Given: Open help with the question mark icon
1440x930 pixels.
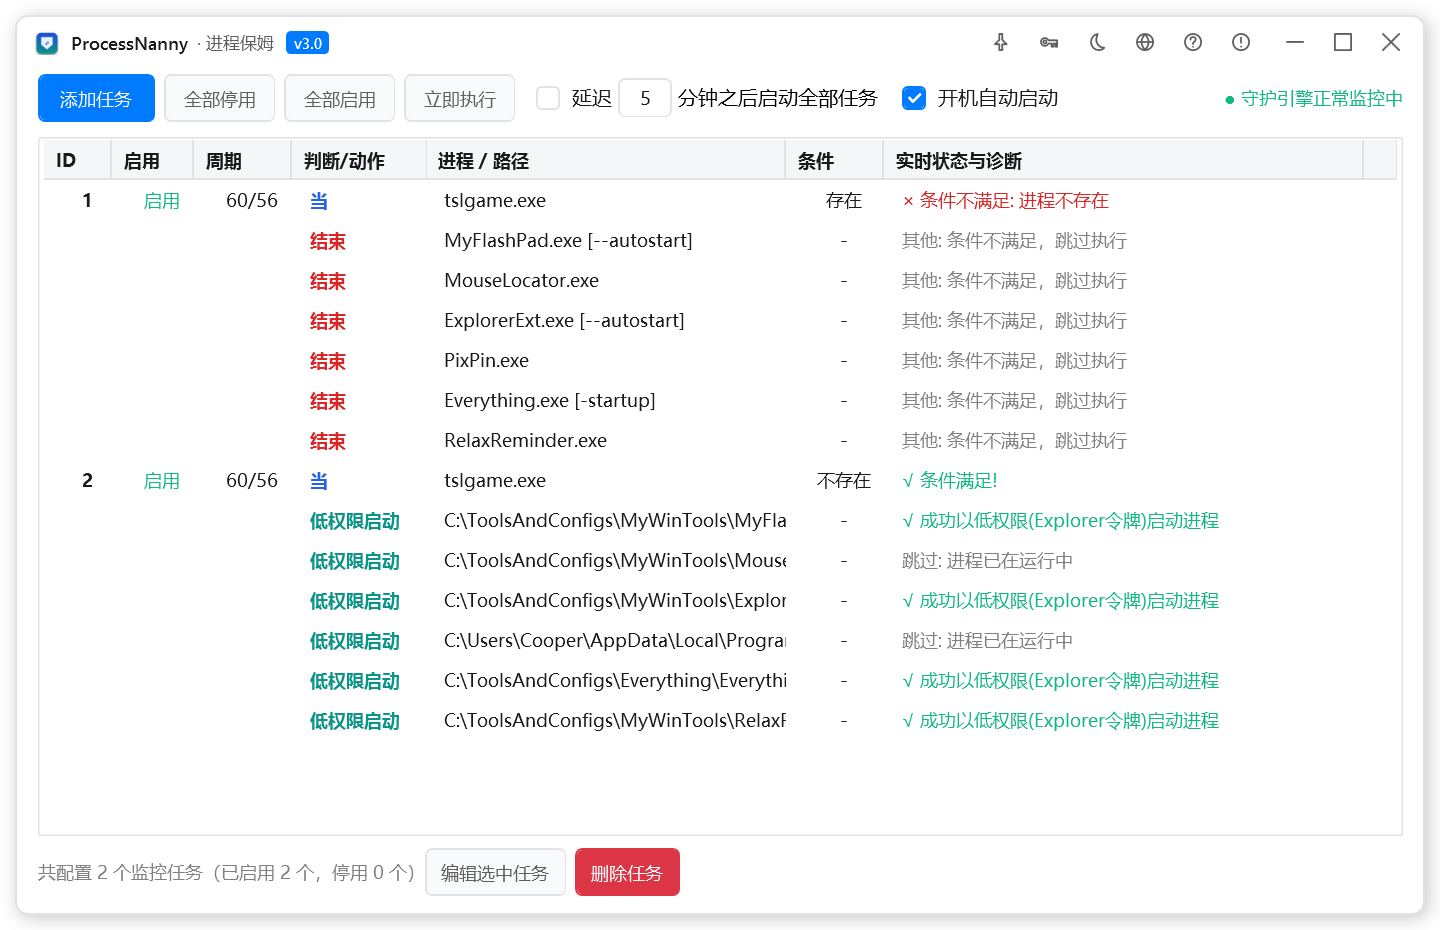Looking at the screenshot, I should coord(1193,42).
